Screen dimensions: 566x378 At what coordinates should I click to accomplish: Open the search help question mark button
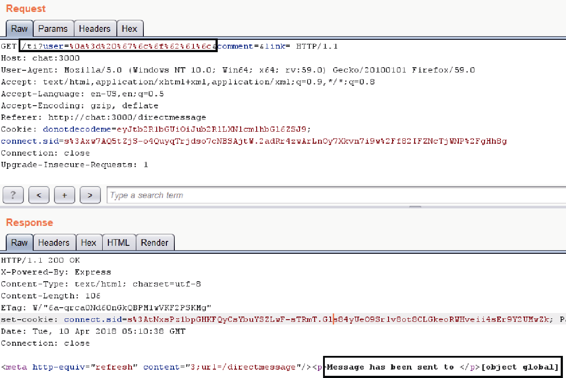(x=13, y=195)
